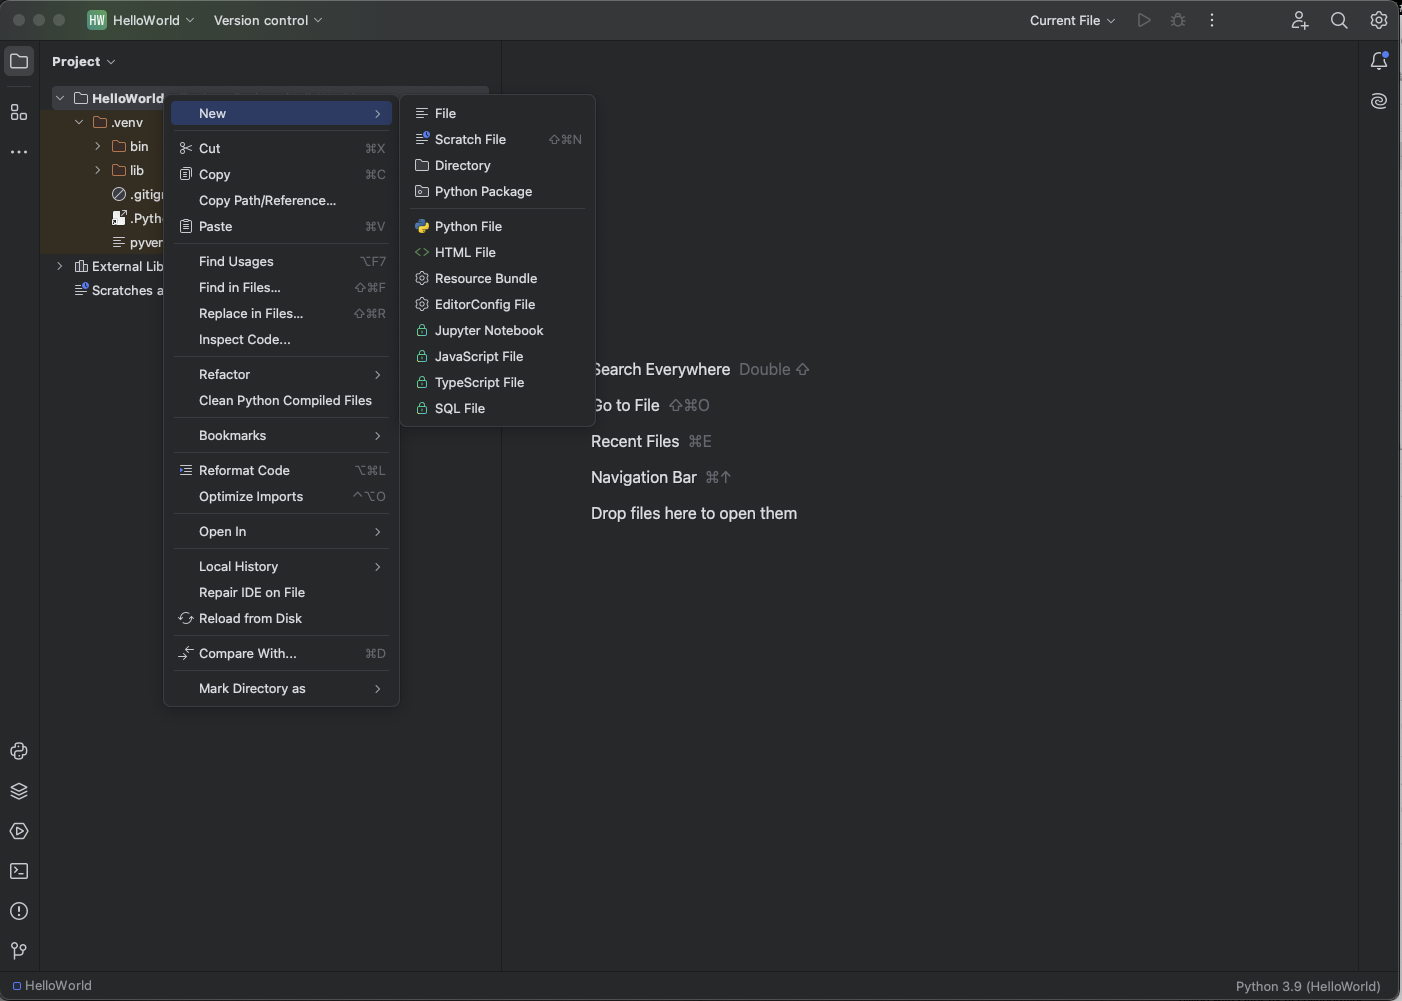The width and height of the screenshot is (1402, 1001).
Task: Open the Project tool window icon
Action: click(x=19, y=61)
